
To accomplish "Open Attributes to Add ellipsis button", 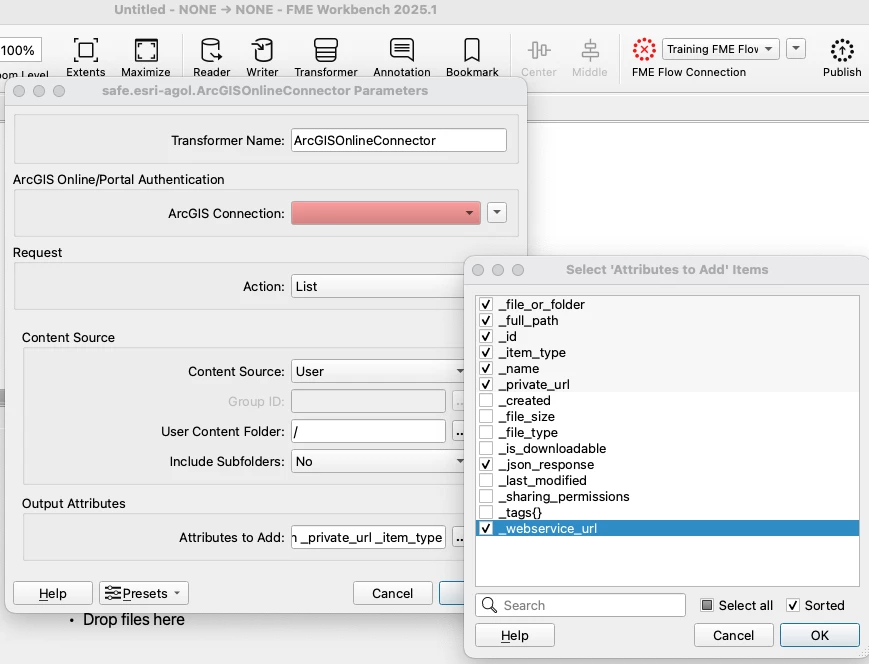I will point(458,537).
